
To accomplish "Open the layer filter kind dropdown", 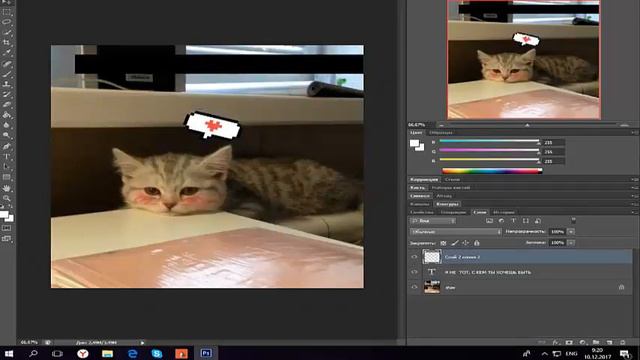I will (433, 221).
